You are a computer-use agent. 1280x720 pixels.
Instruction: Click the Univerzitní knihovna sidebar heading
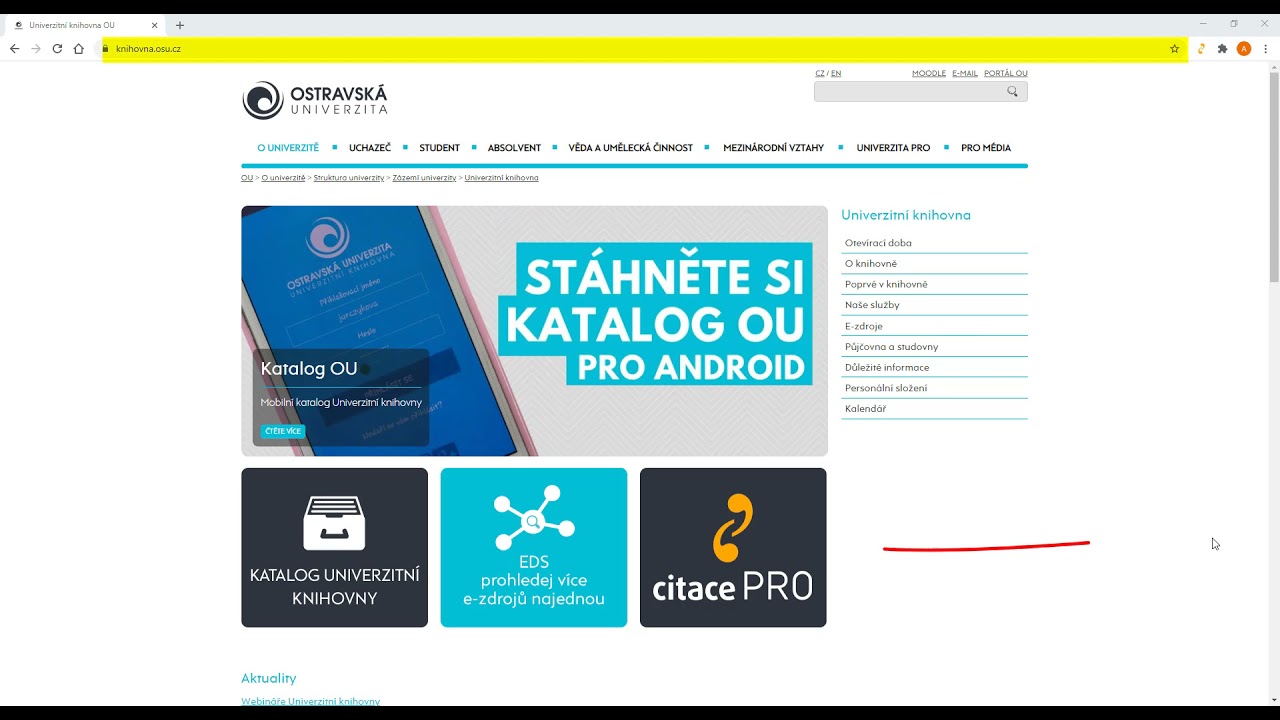click(x=906, y=215)
